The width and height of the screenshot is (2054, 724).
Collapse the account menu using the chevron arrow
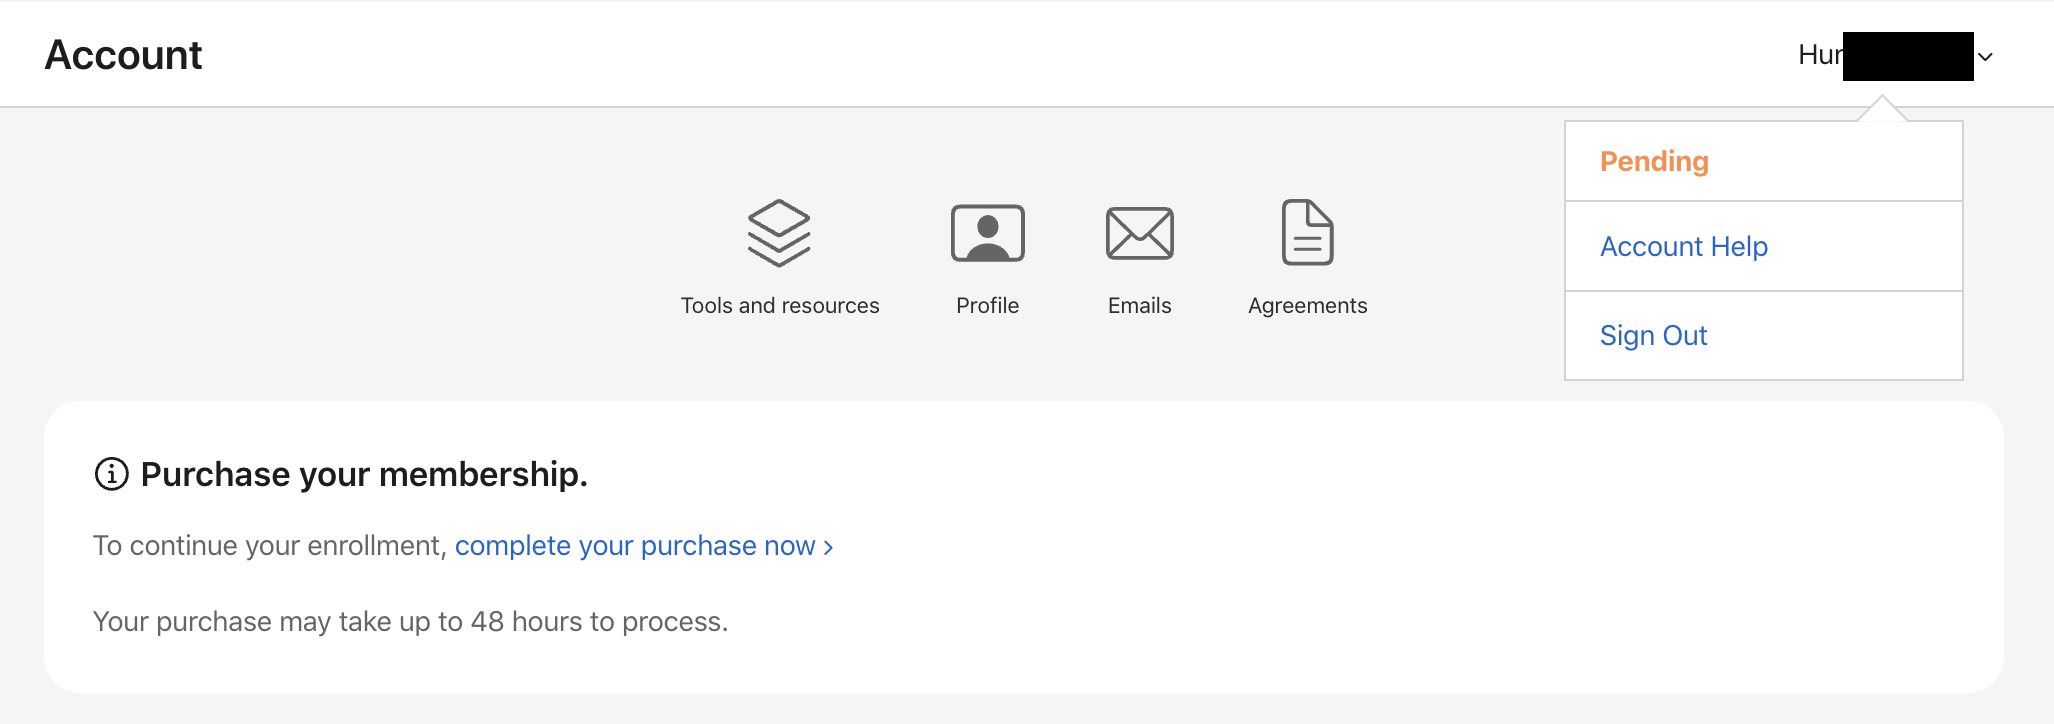pos(1986,57)
